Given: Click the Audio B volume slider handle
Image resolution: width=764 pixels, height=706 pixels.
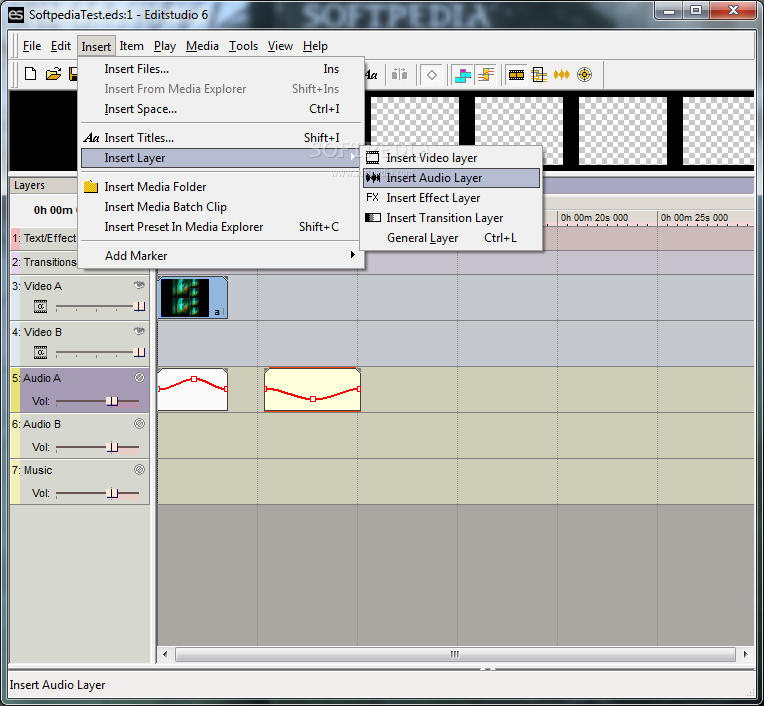Looking at the screenshot, I should click(x=113, y=447).
